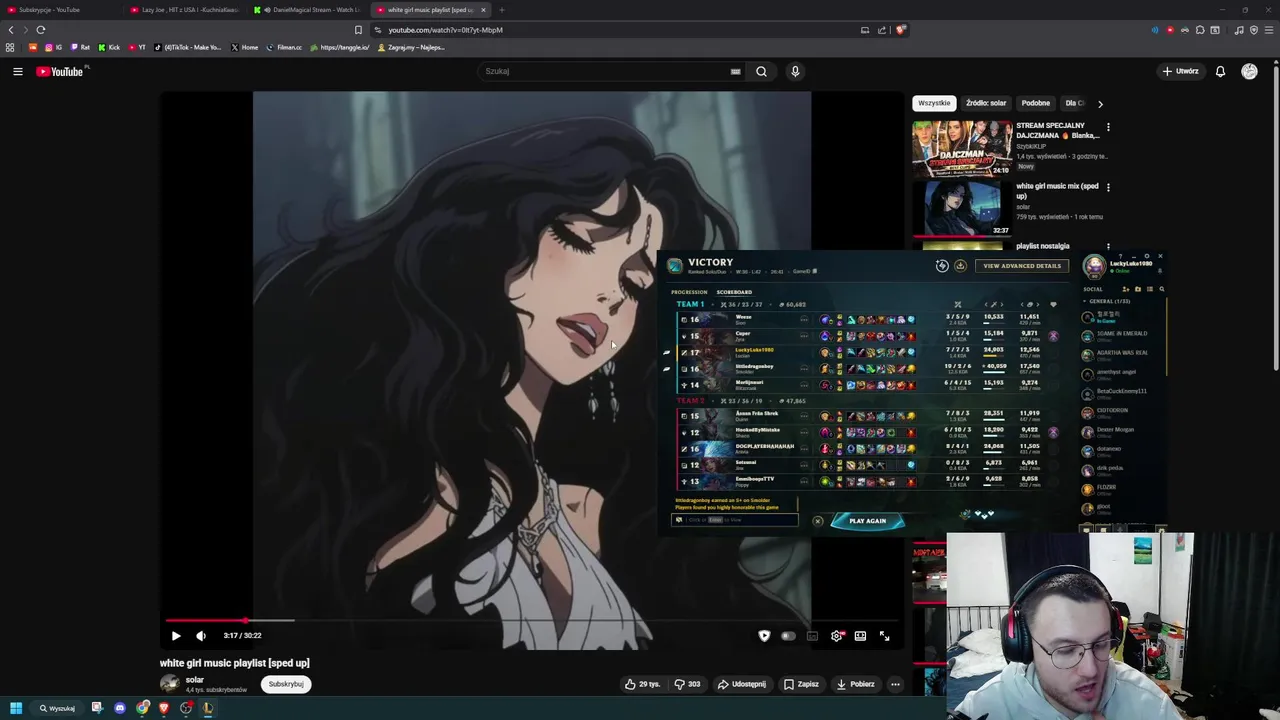
Task: Switch to Lazy Joe browser tab
Action: pyautogui.click(x=185, y=9)
